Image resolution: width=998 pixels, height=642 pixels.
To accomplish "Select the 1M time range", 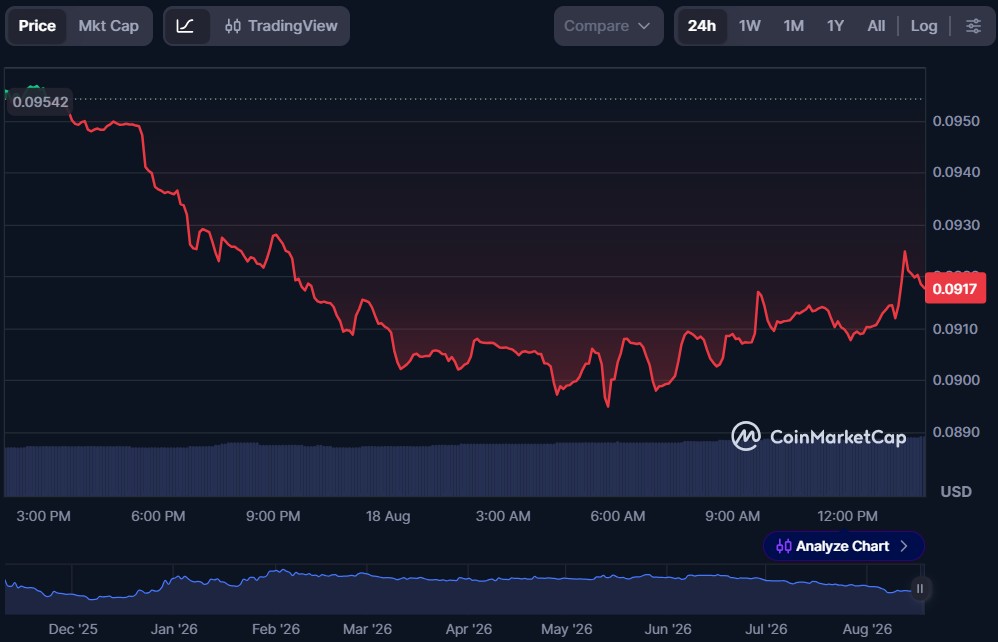I will [x=794, y=26].
